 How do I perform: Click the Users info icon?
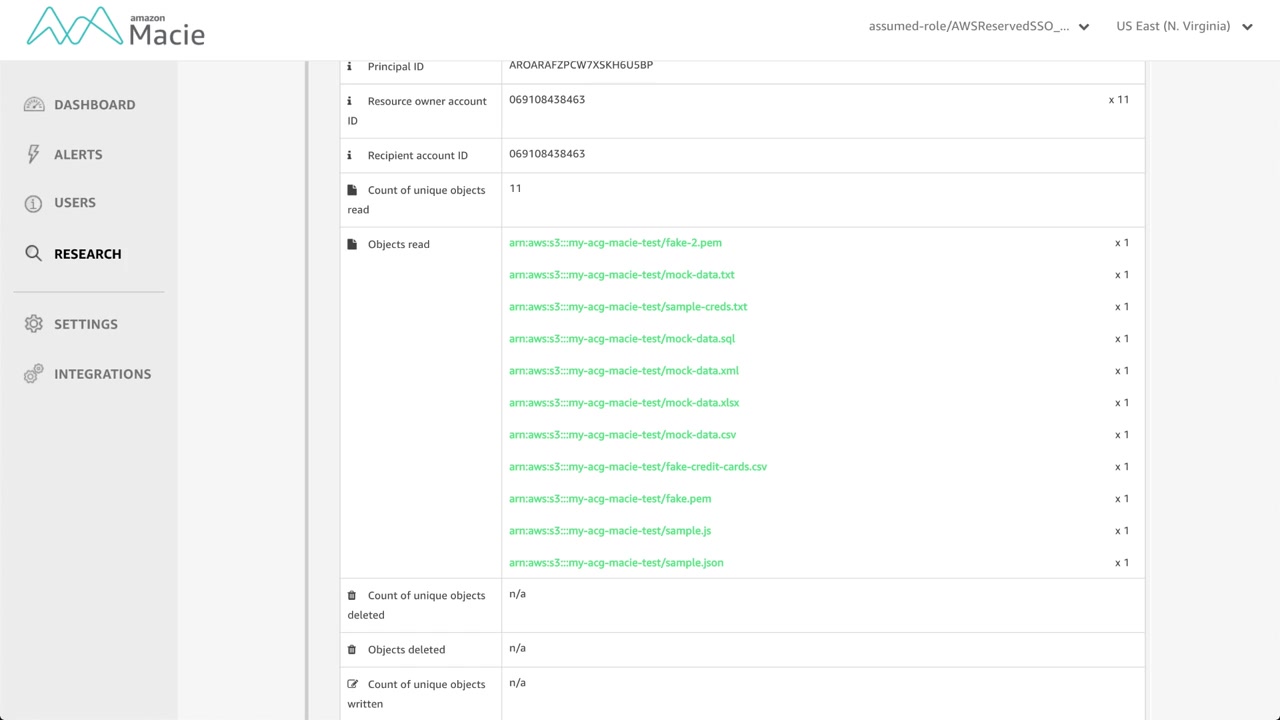[x=34, y=203]
